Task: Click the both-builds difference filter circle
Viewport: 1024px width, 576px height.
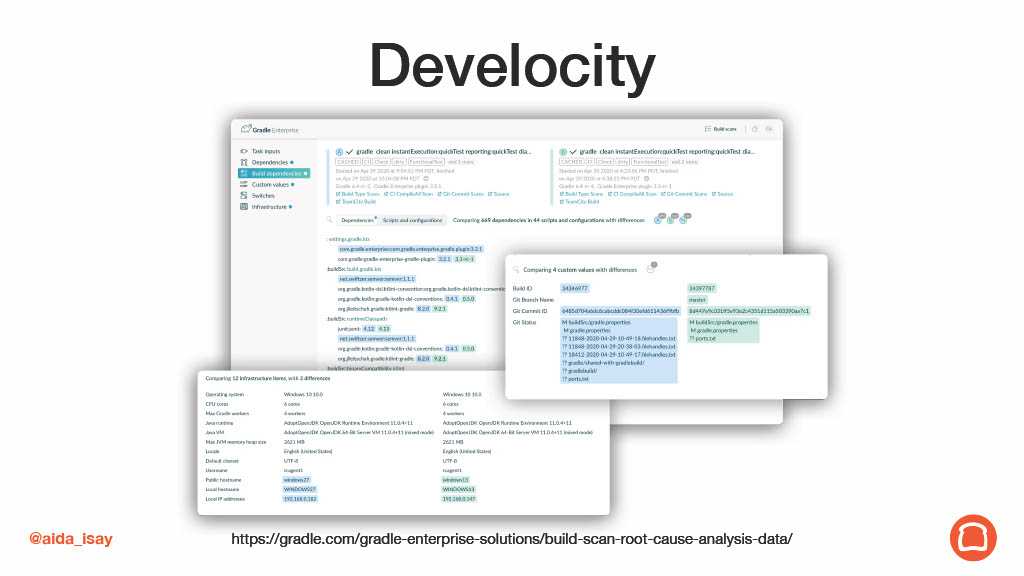Action: coord(683,220)
